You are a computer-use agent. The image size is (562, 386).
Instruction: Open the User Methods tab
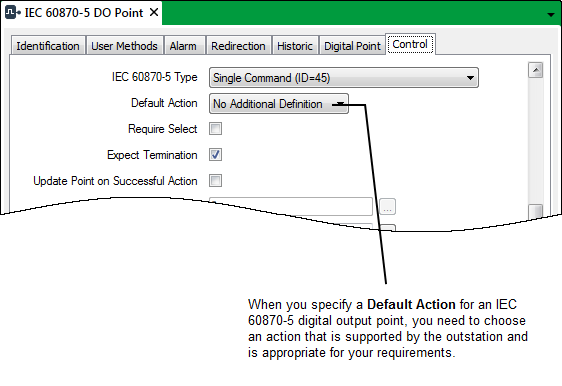[124, 46]
